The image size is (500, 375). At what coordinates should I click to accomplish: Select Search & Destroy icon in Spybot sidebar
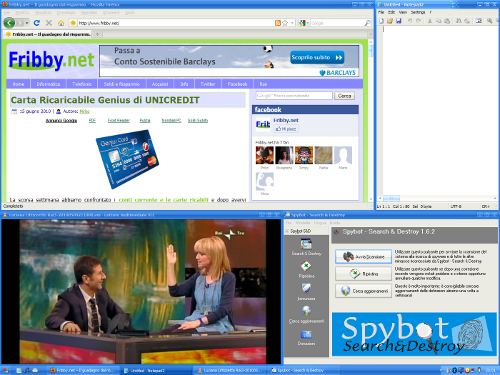pyautogui.click(x=306, y=244)
